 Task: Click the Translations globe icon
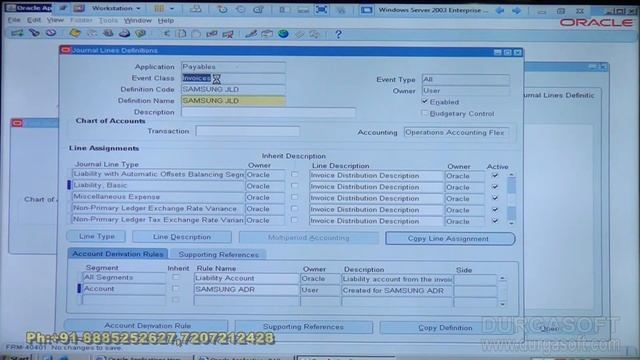pyautogui.click(x=283, y=34)
